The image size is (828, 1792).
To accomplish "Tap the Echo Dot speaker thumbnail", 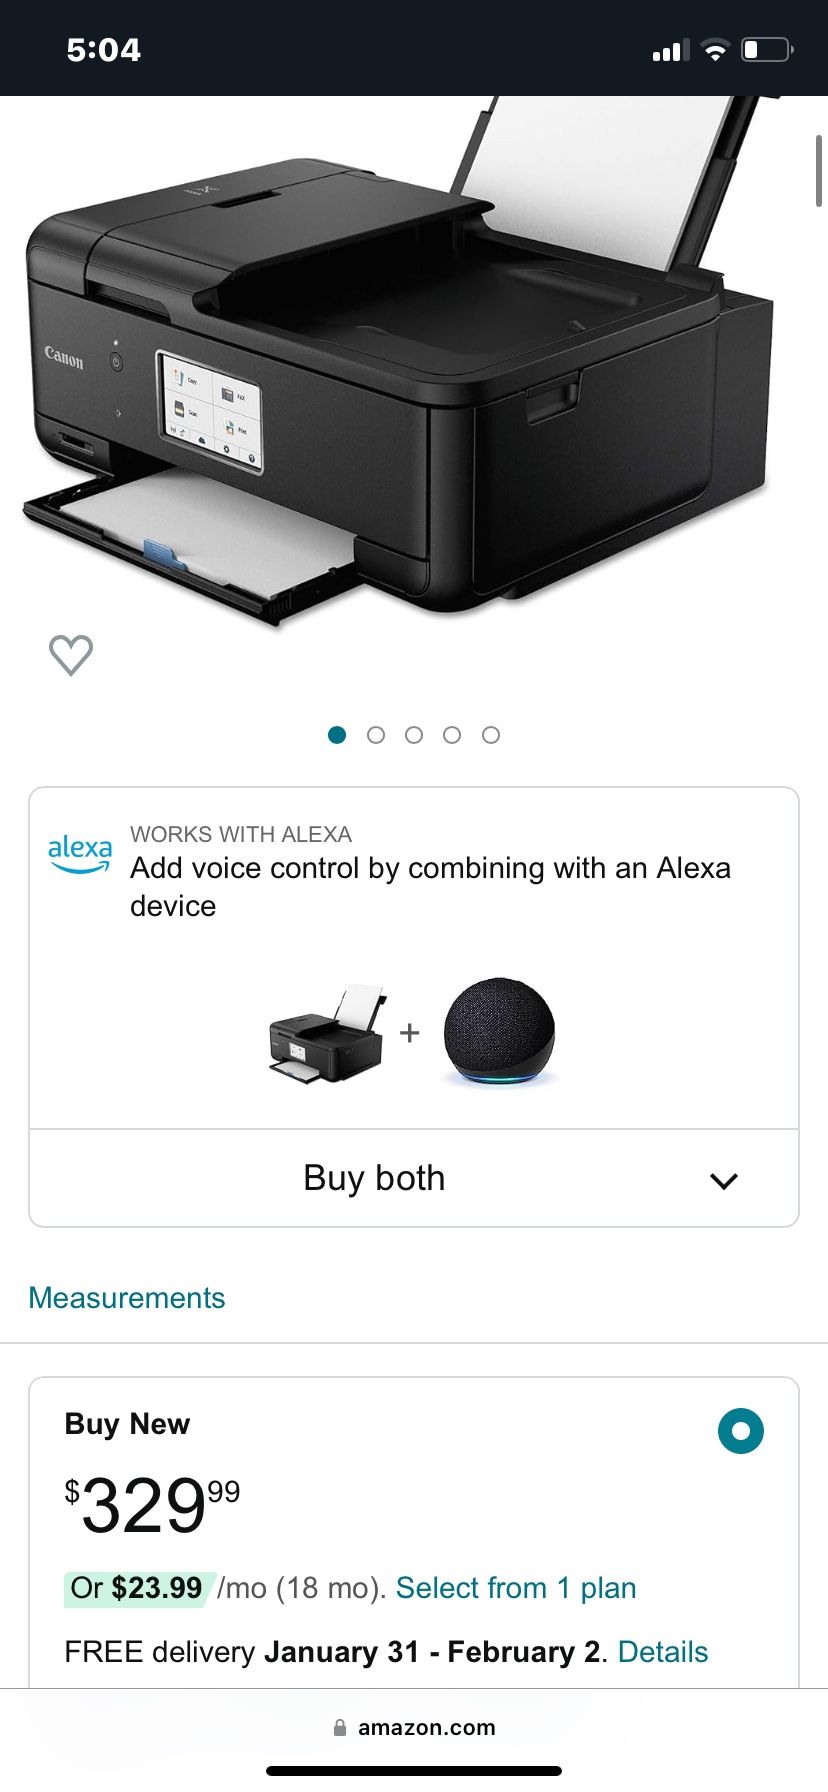I will pos(498,1032).
